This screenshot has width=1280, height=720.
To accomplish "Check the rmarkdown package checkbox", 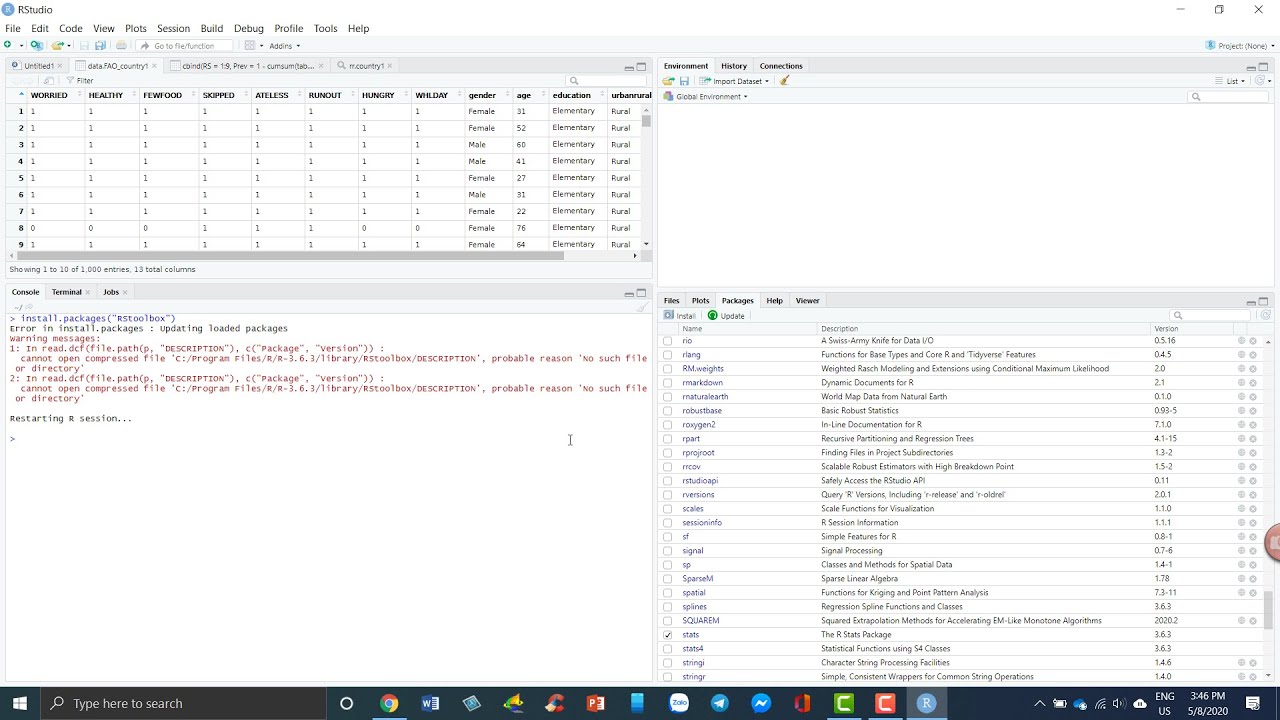I will pos(668,383).
